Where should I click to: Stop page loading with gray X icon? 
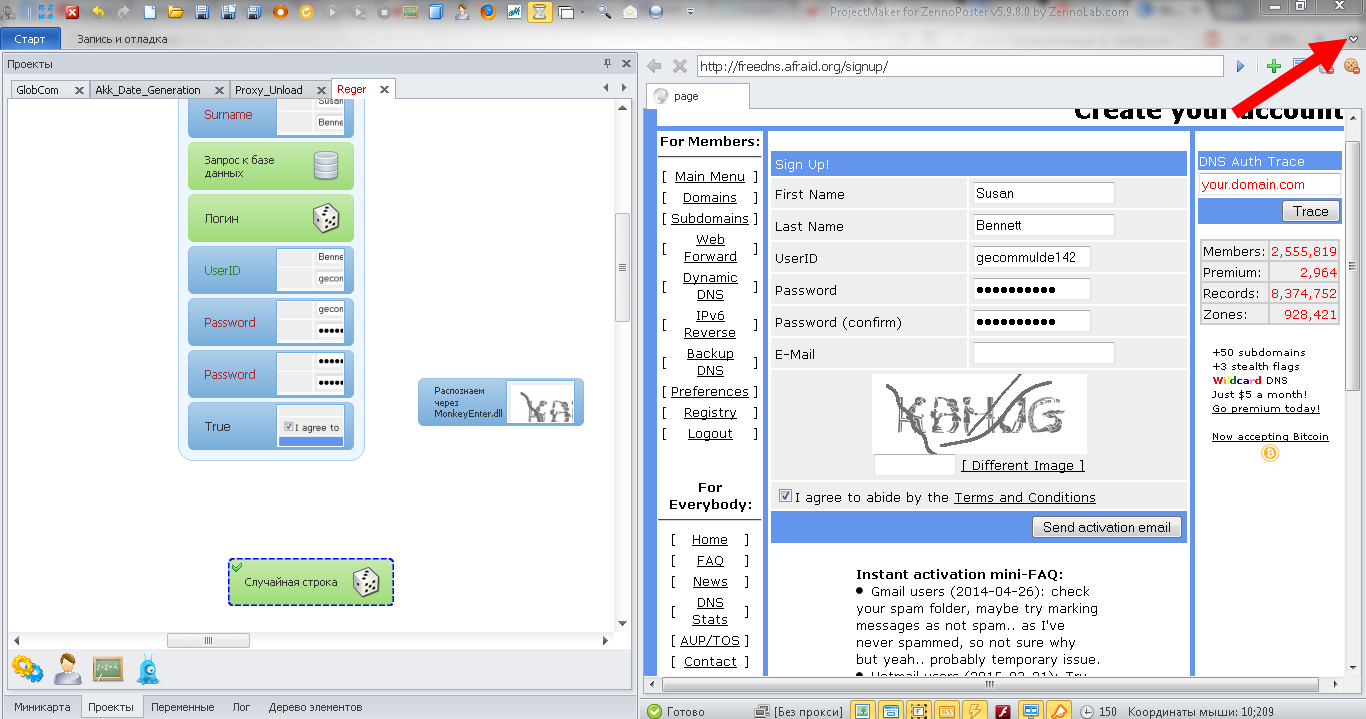pos(680,66)
